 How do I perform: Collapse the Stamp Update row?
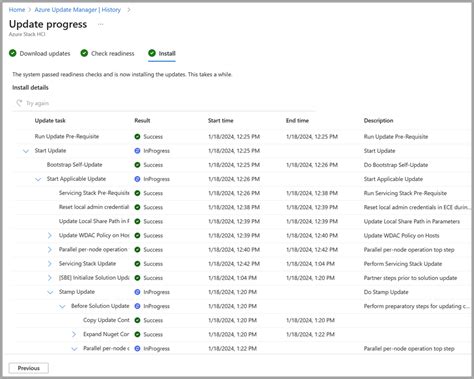pyautogui.click(x=50, y=292)
